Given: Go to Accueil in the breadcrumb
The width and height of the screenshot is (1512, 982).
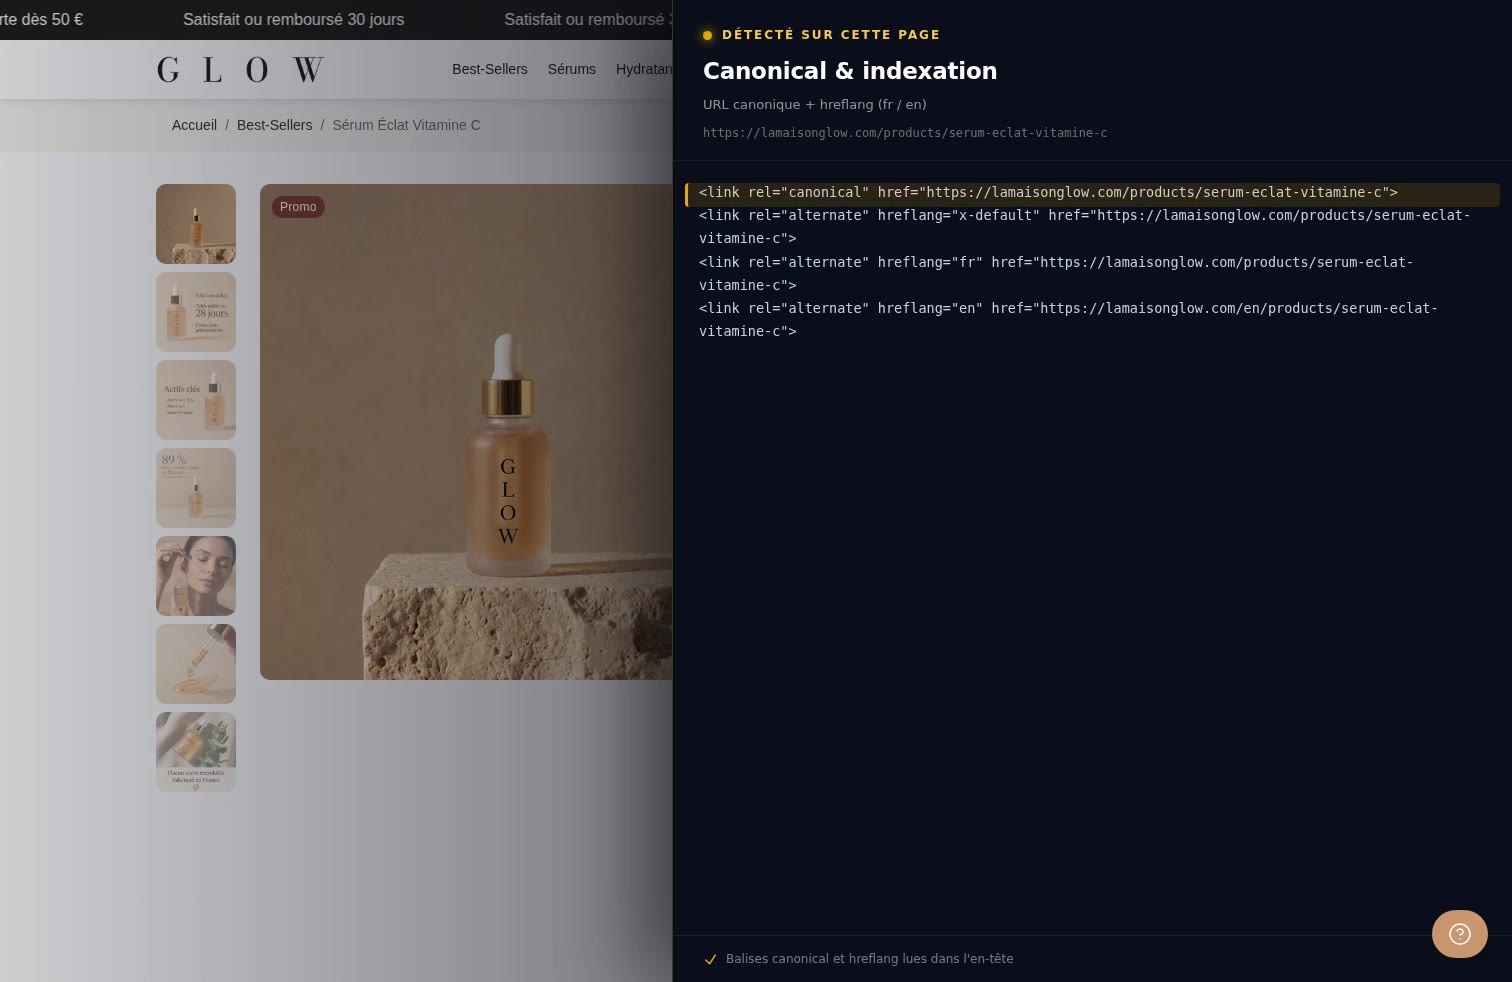Looking at the screenshot, I should [194, 125].
